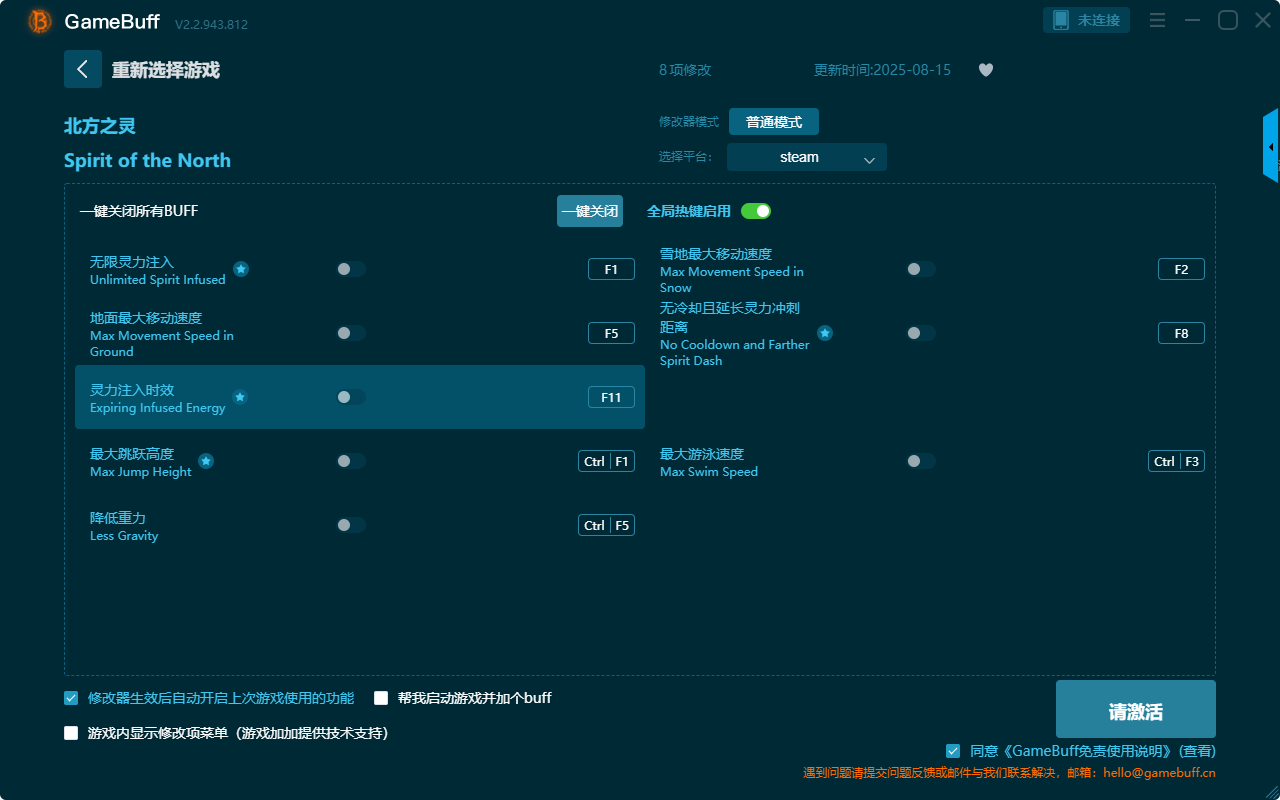
Task: Click the F2 hotkey for Snow speed
Action: click(1181, 269)
